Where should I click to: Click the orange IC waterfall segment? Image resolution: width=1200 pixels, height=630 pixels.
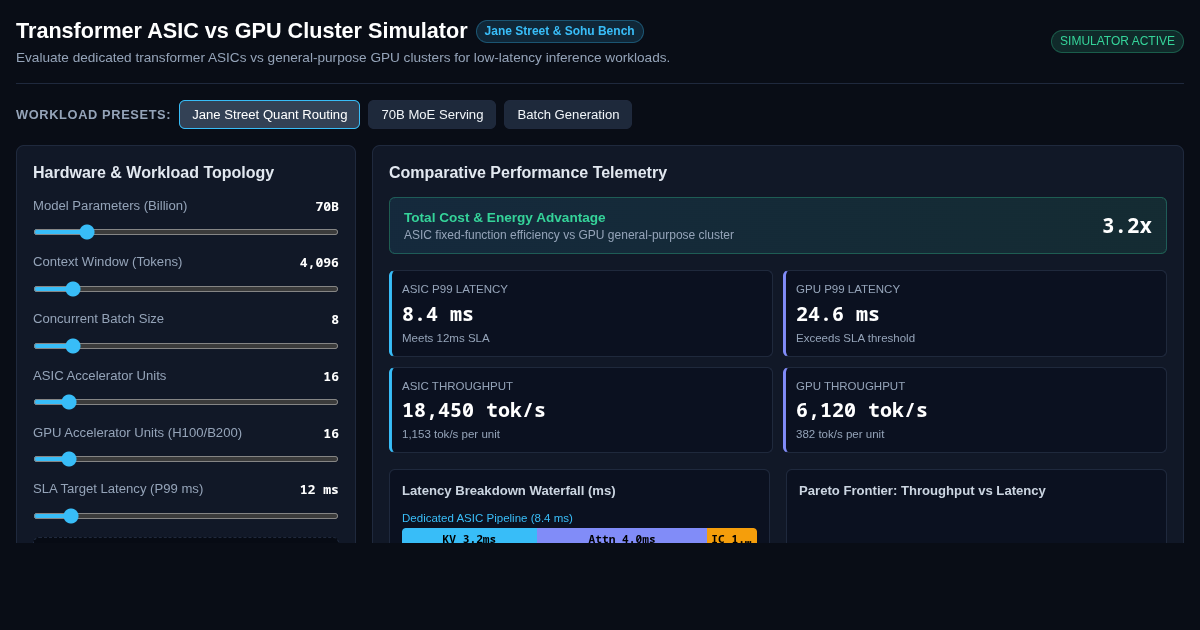732,536
